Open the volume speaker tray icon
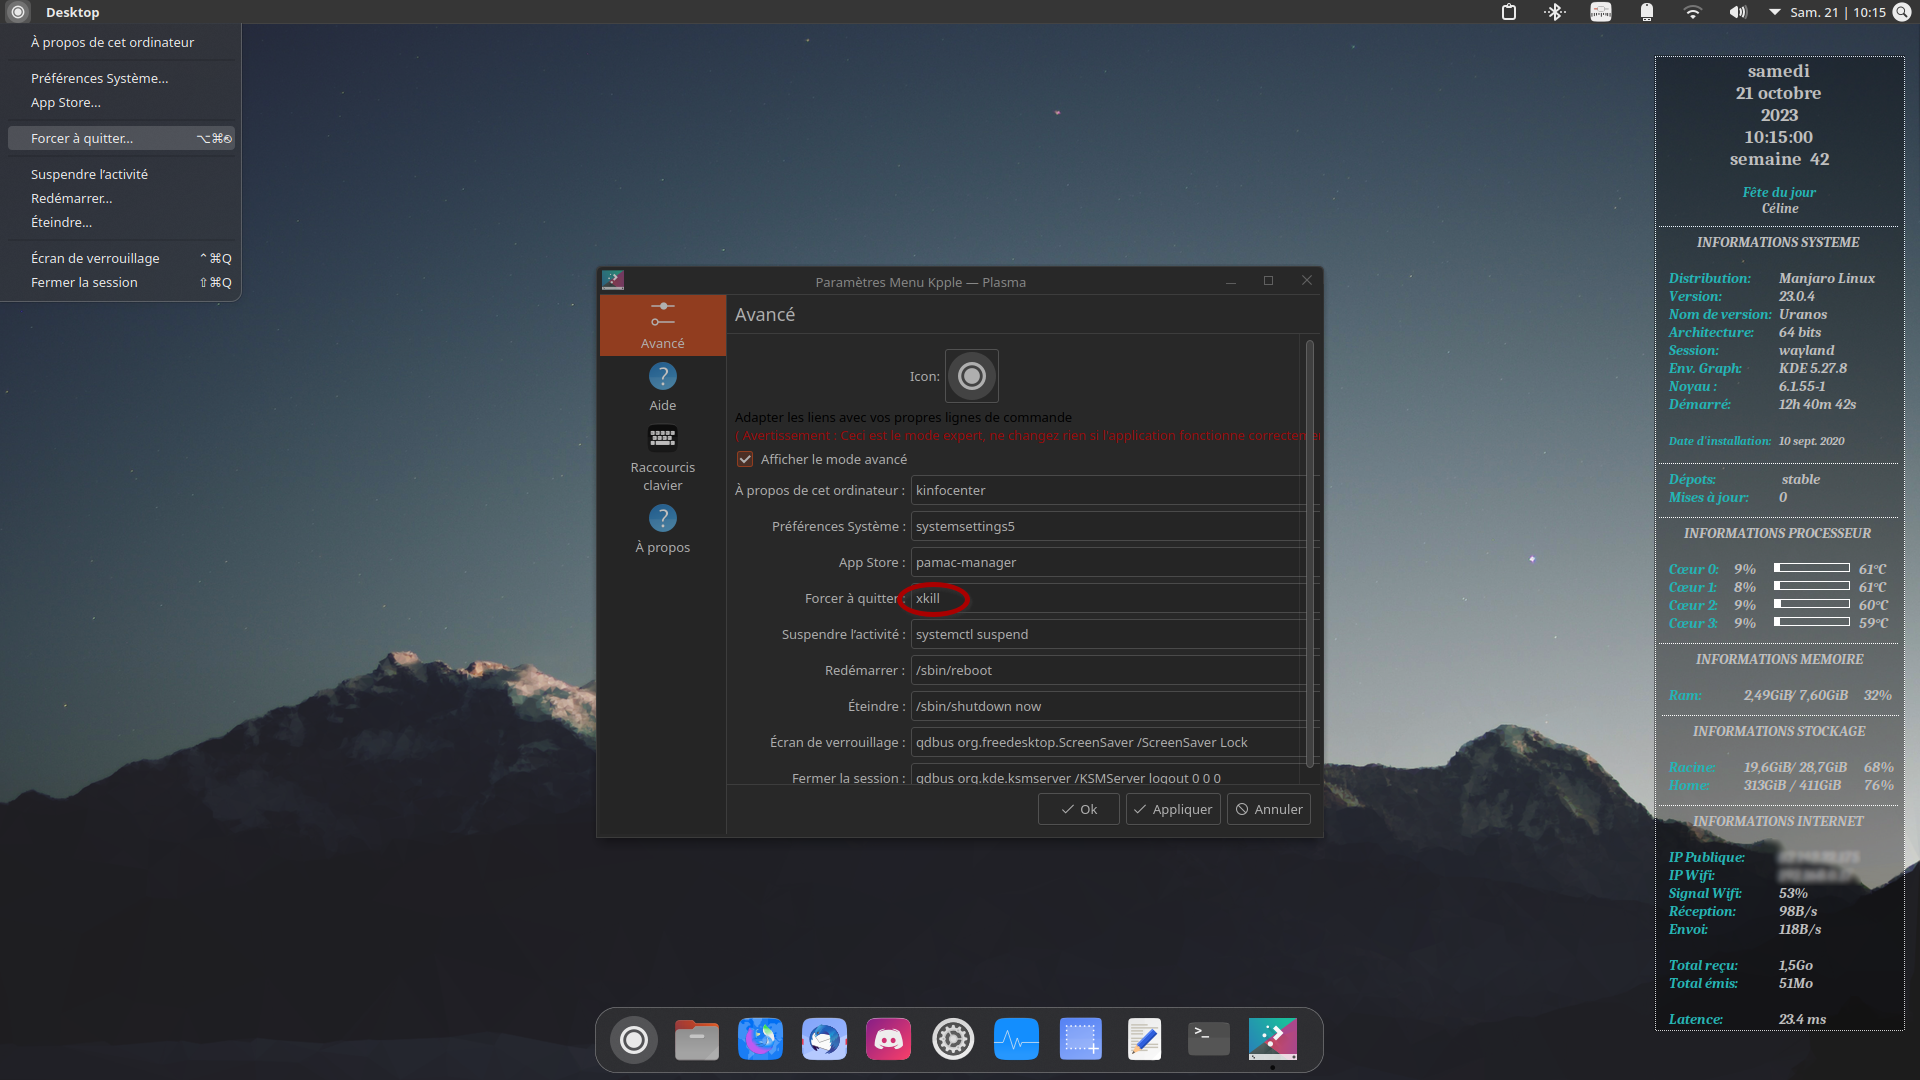The image size is (1920, 1080). pyautogui.click(x=1738, y=12)
